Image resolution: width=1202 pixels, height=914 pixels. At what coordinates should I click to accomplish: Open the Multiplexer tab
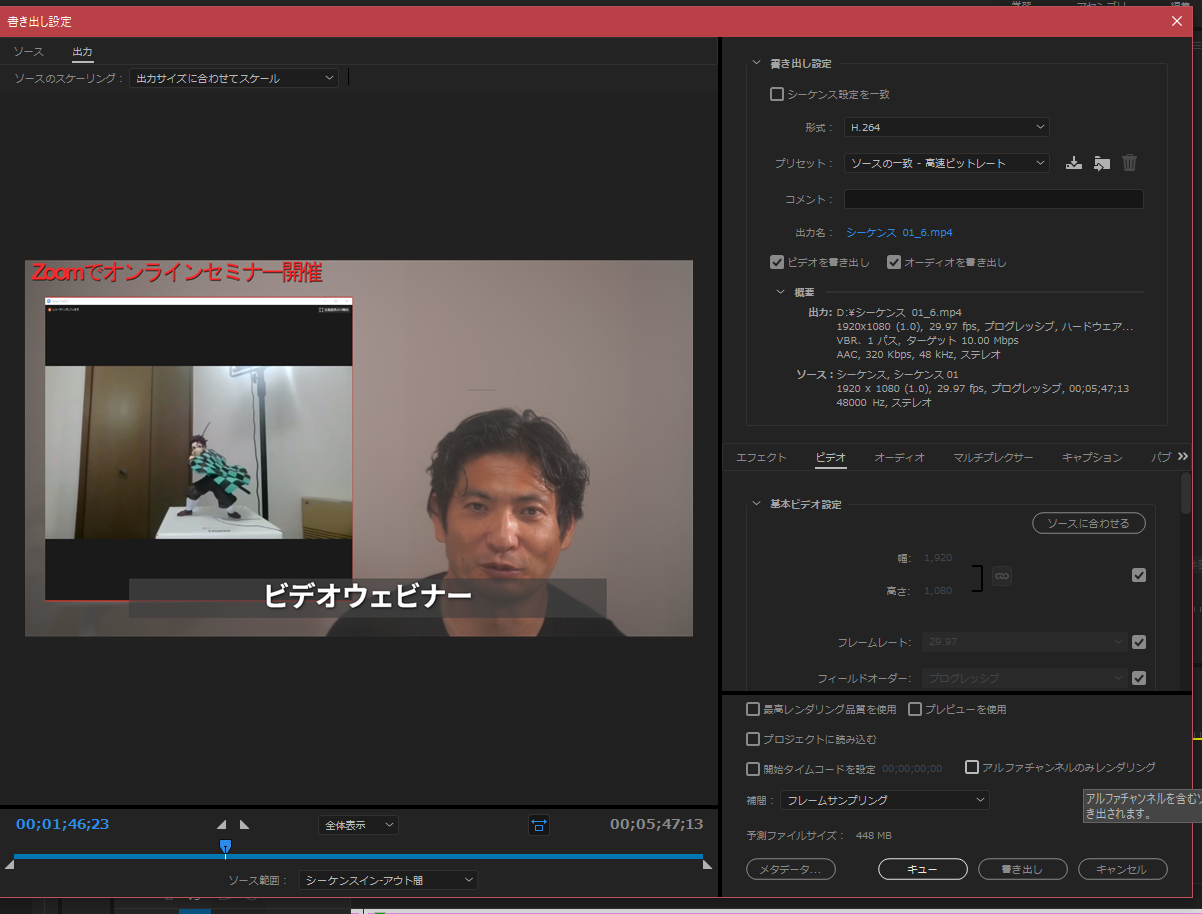pyautogui.click(x=993, y=457)
